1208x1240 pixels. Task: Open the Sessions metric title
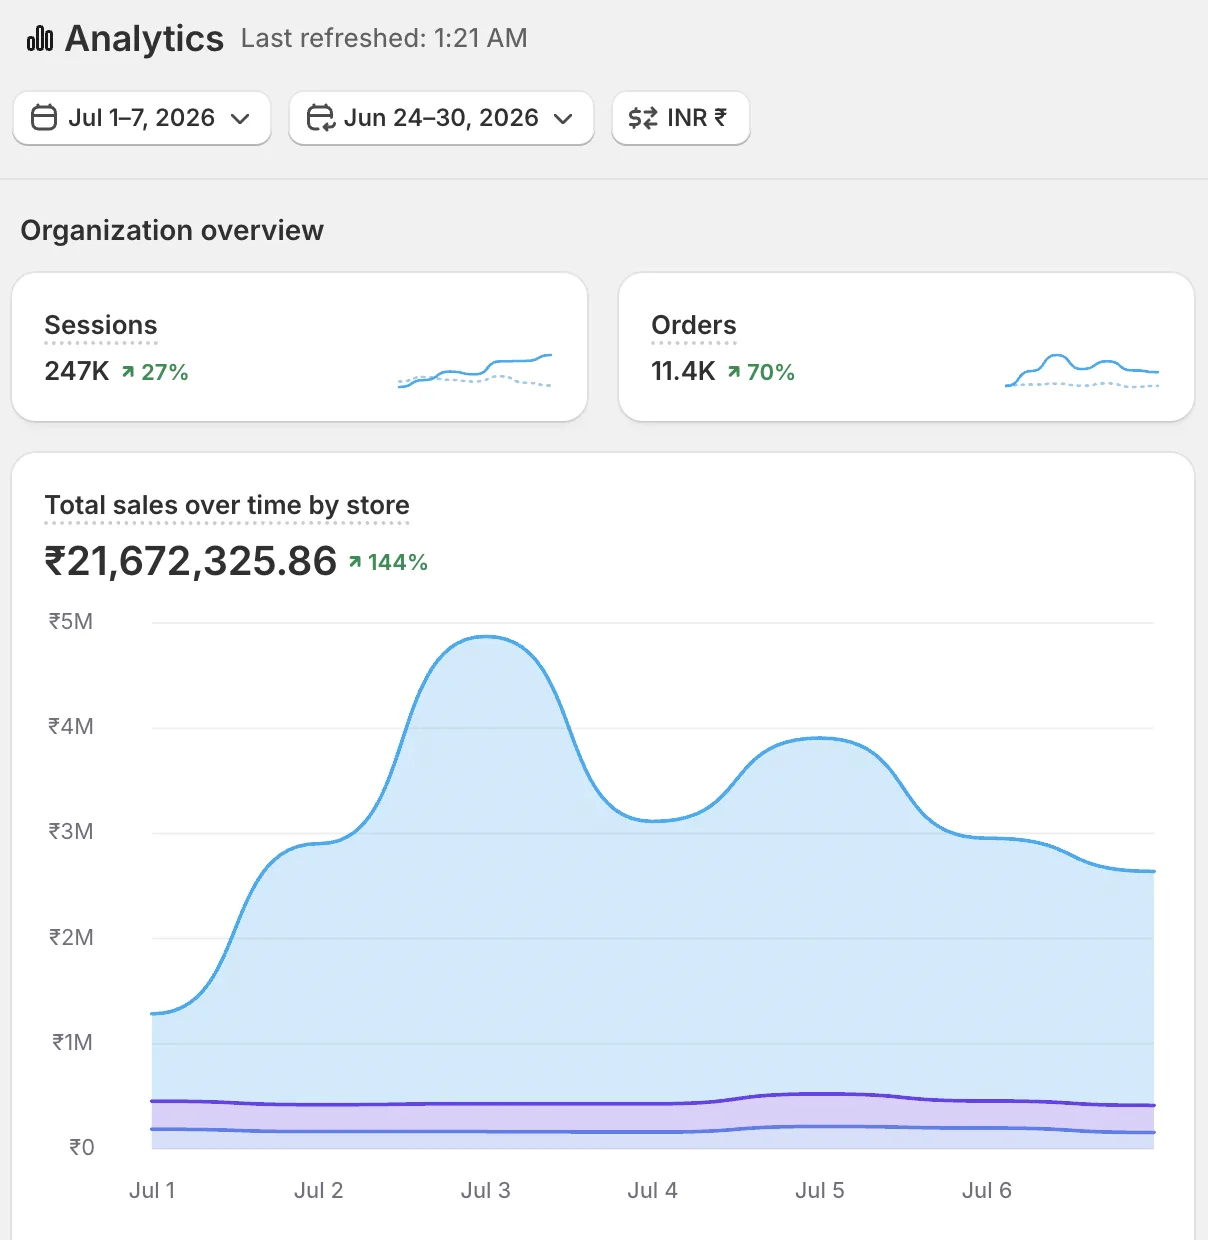click(101, 325)
